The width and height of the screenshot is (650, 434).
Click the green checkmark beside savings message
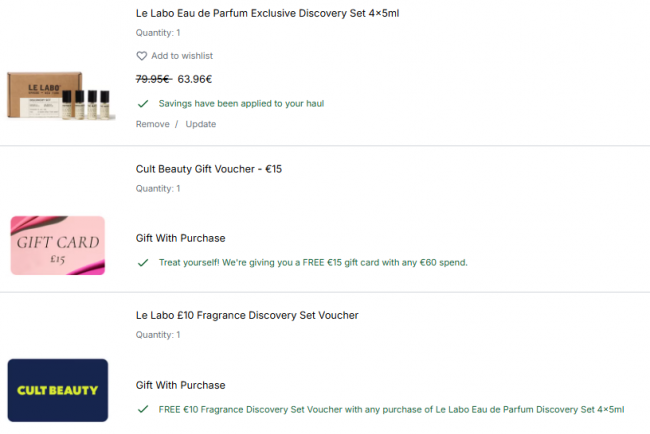[143, 103]
